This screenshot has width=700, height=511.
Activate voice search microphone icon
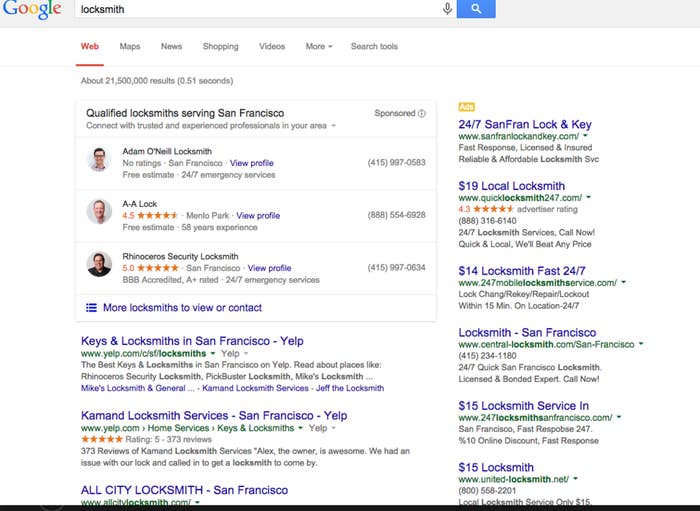tap(447, 8)
